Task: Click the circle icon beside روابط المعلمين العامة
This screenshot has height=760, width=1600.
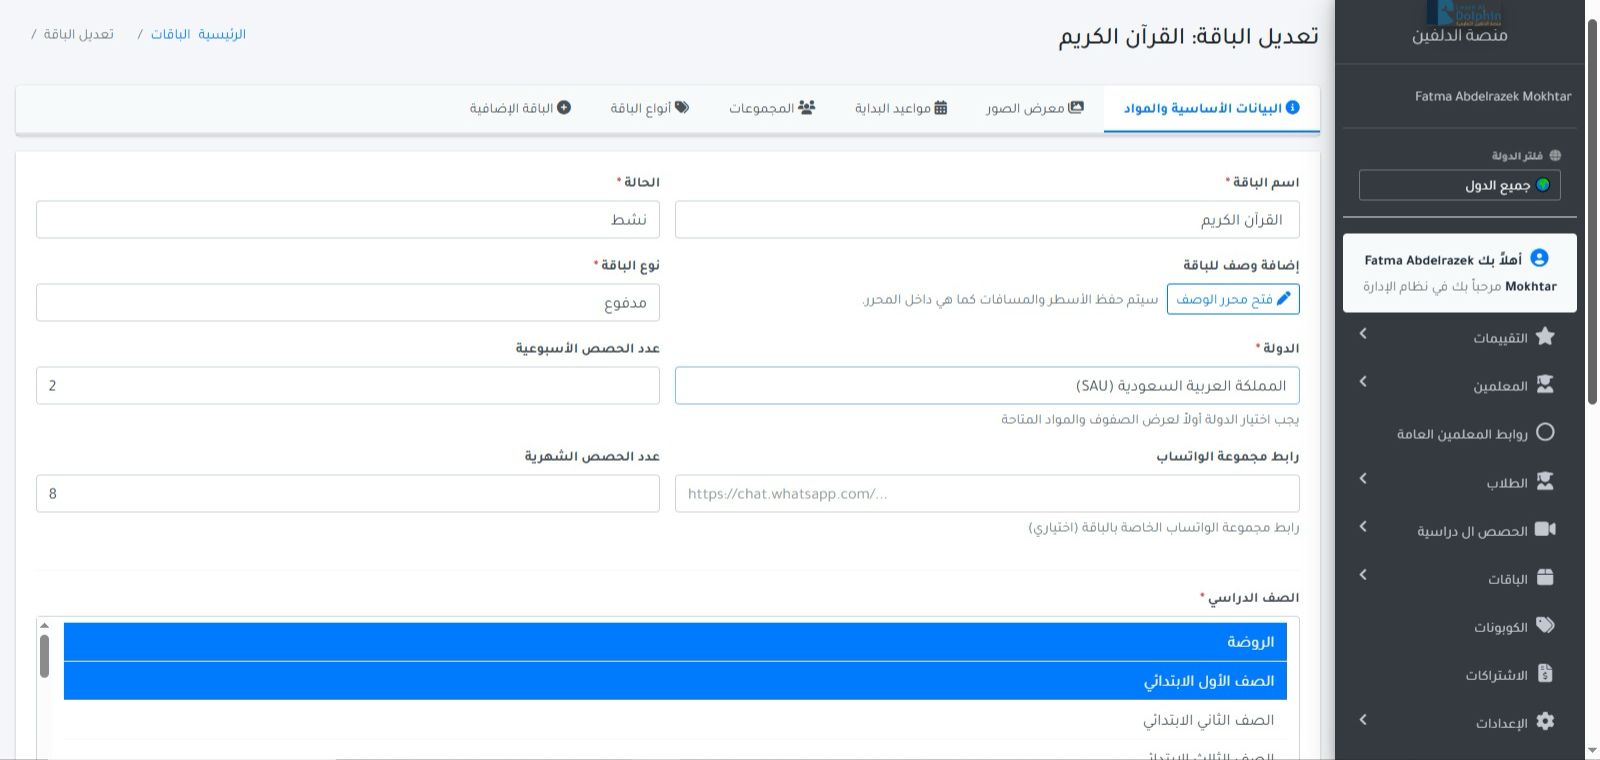Action: [x=1545, y=432]
